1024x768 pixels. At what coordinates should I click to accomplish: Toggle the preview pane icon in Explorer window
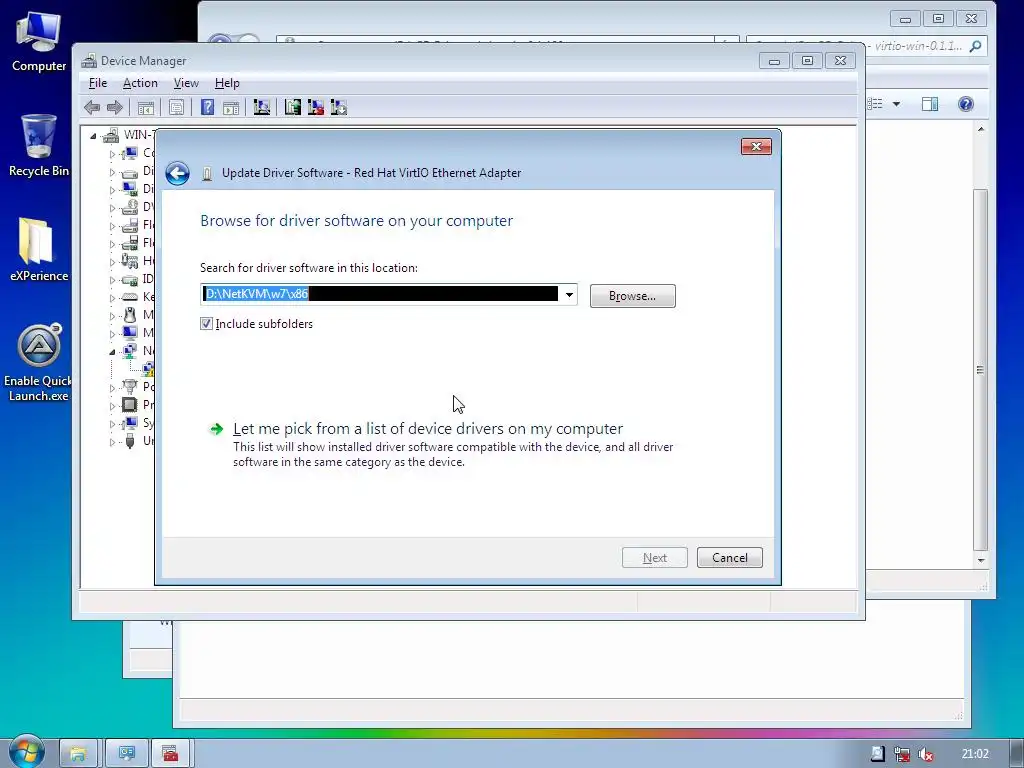point(930,104)
